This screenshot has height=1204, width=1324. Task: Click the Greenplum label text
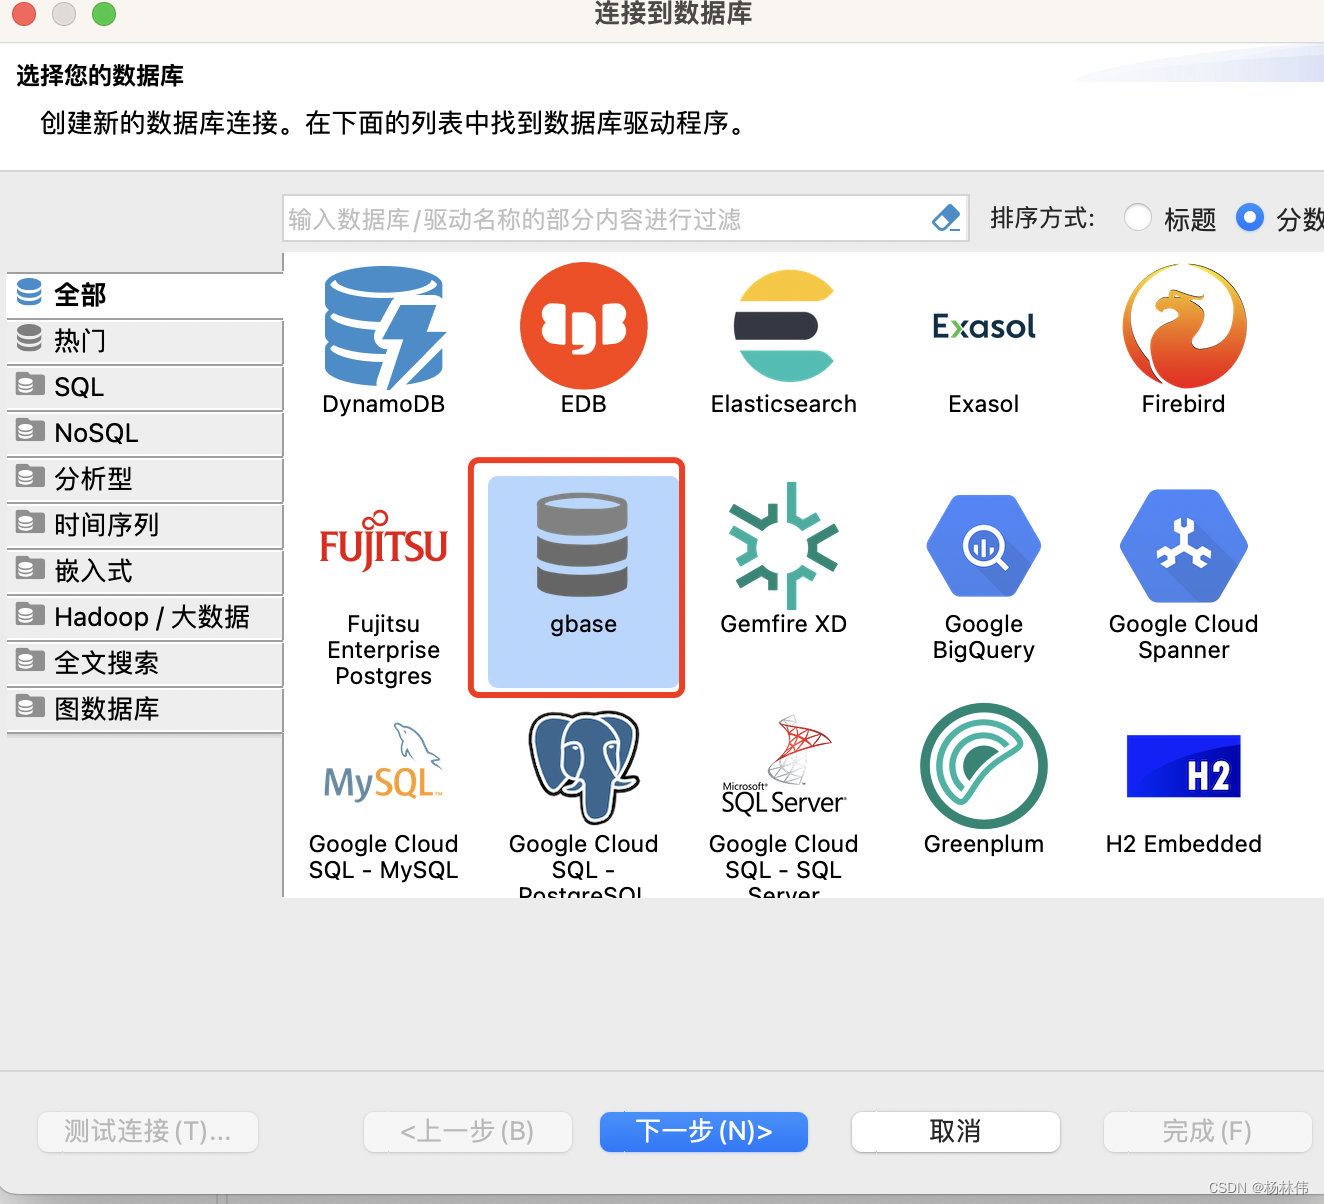tap(984, 844)
